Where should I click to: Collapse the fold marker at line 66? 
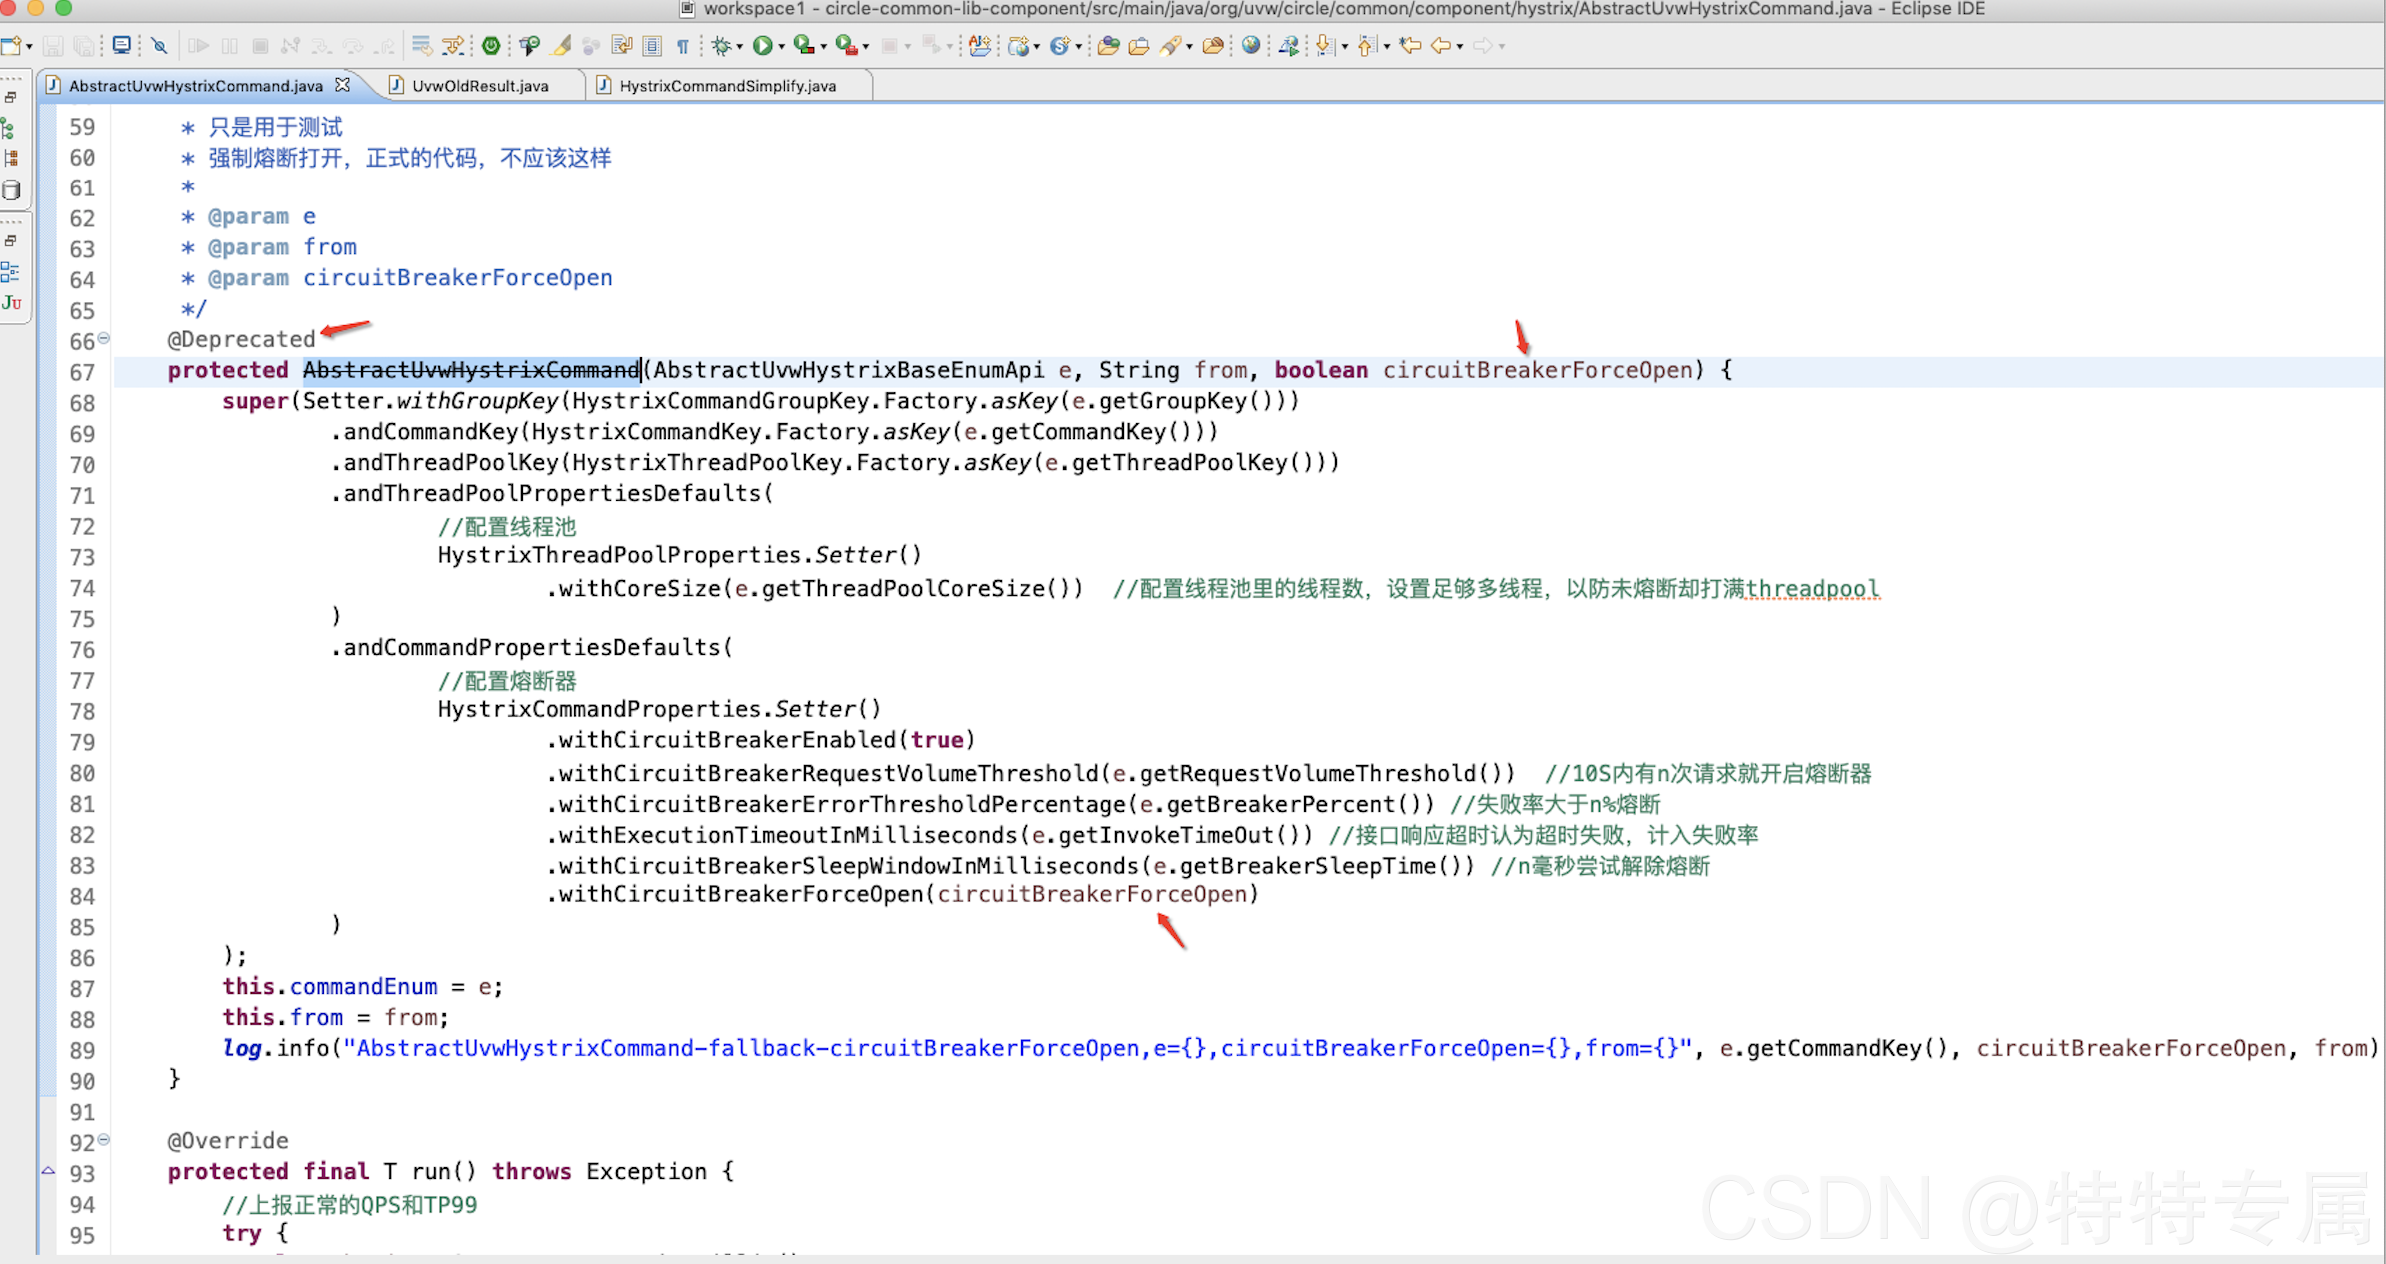[103, 338]
